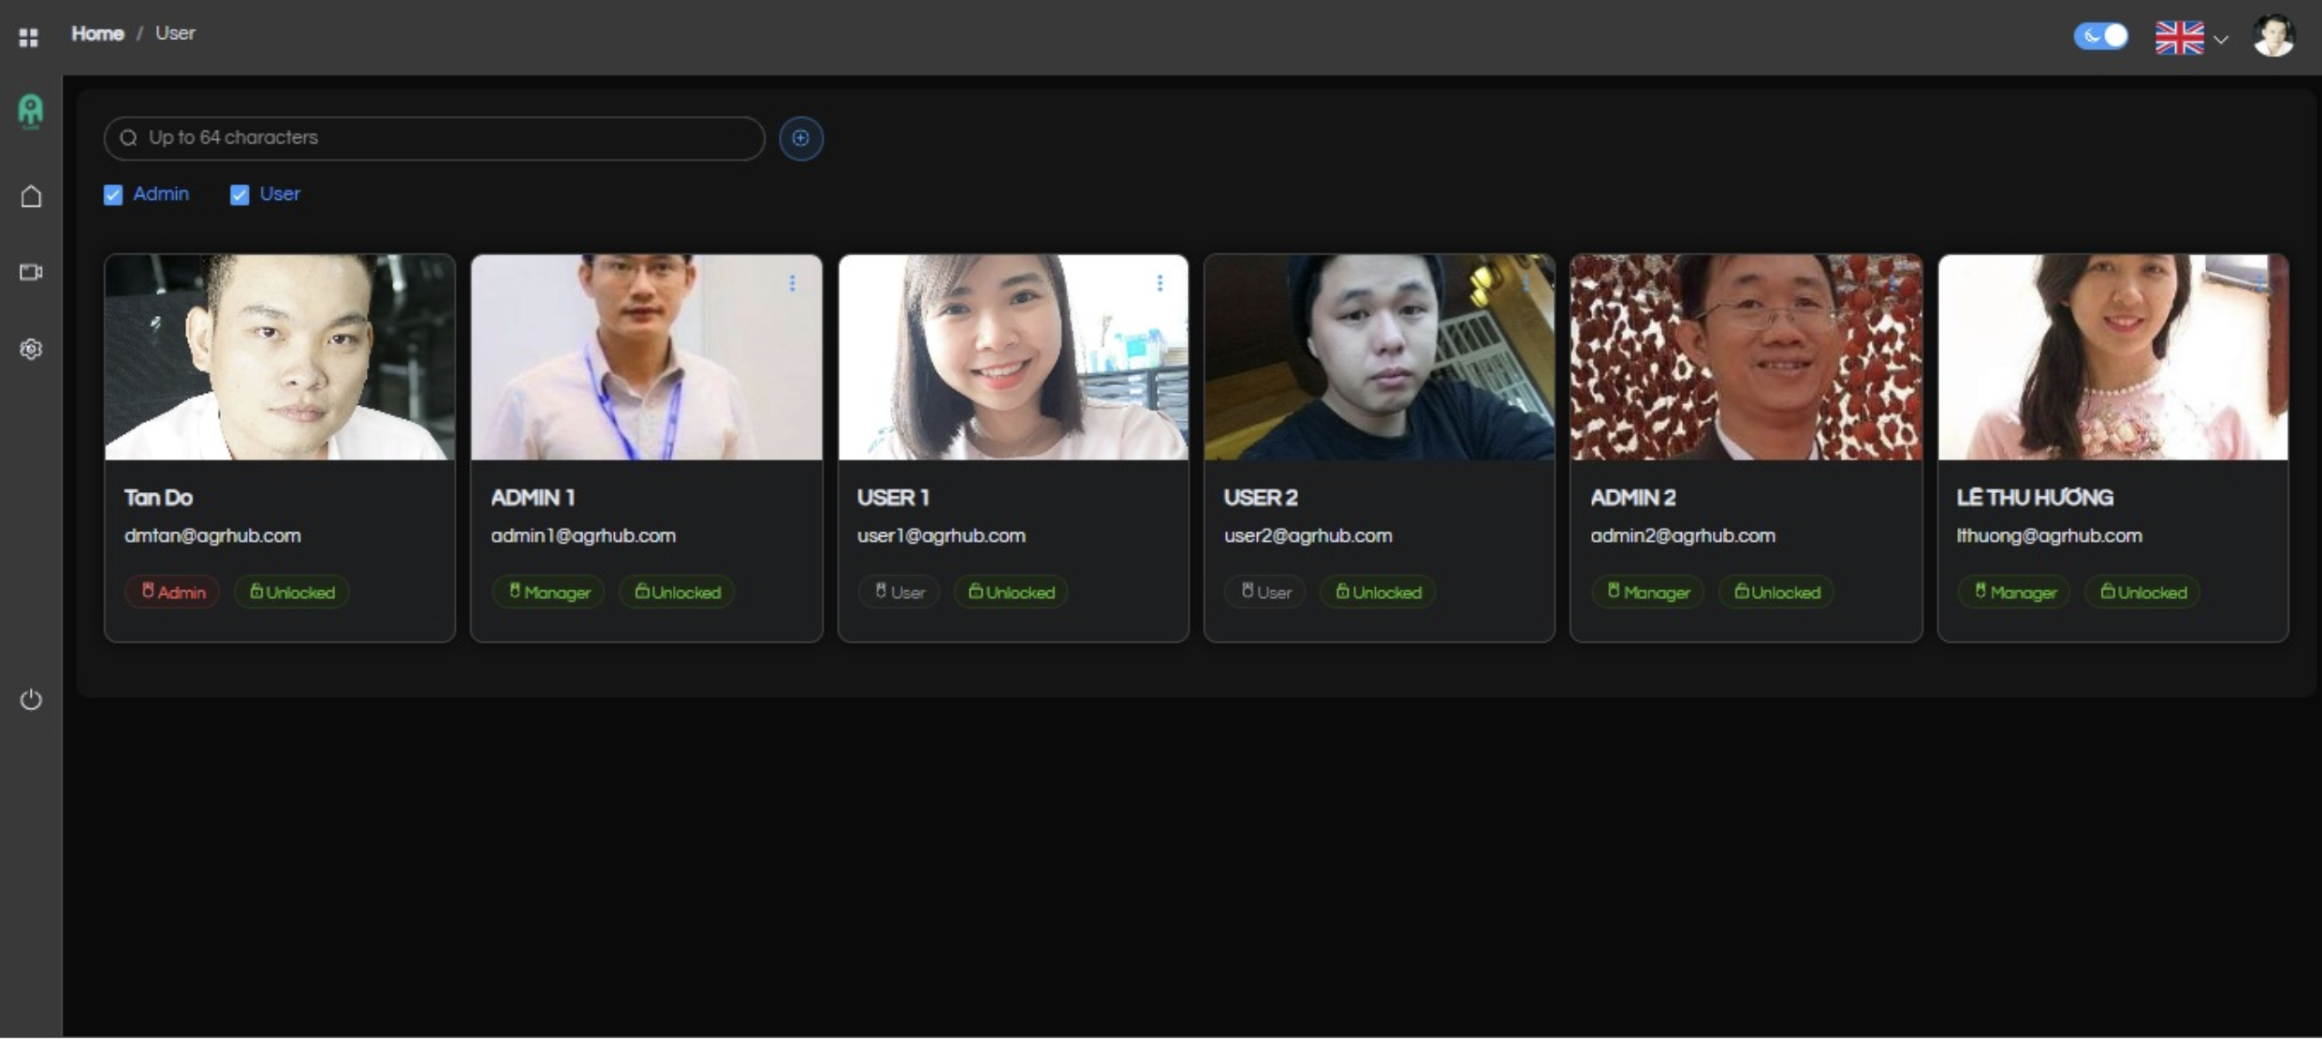Click the name 'ADMIN 2'
The height and width of the screenshot is (1044, 2322).
click(1633, 498)
